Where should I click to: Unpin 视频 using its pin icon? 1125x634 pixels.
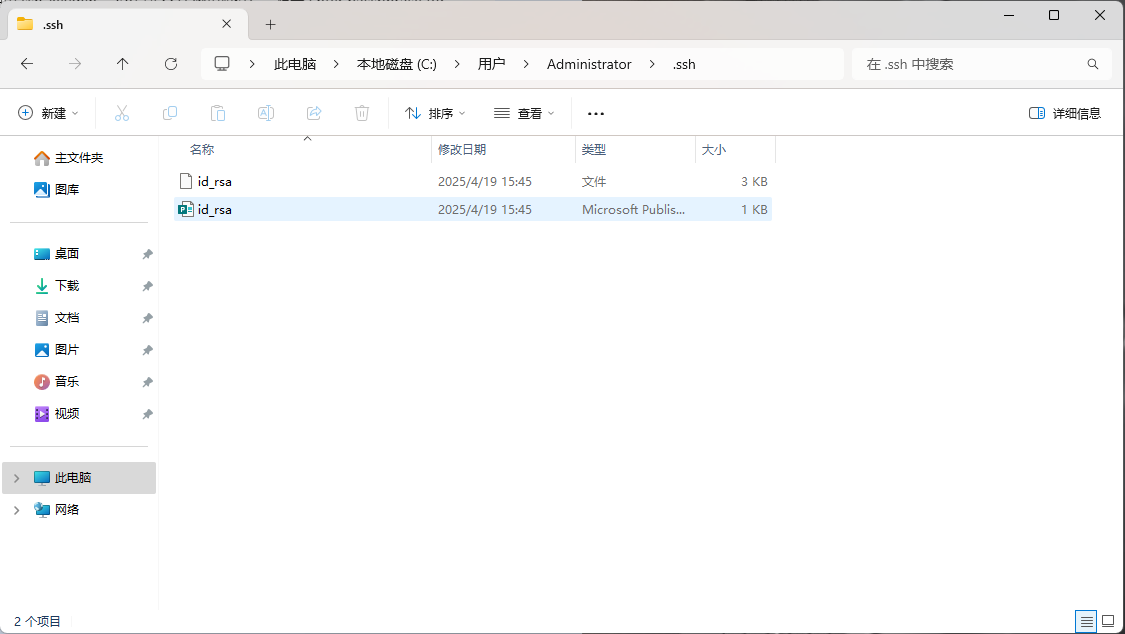pyautogui.click(x=147, y=414)
